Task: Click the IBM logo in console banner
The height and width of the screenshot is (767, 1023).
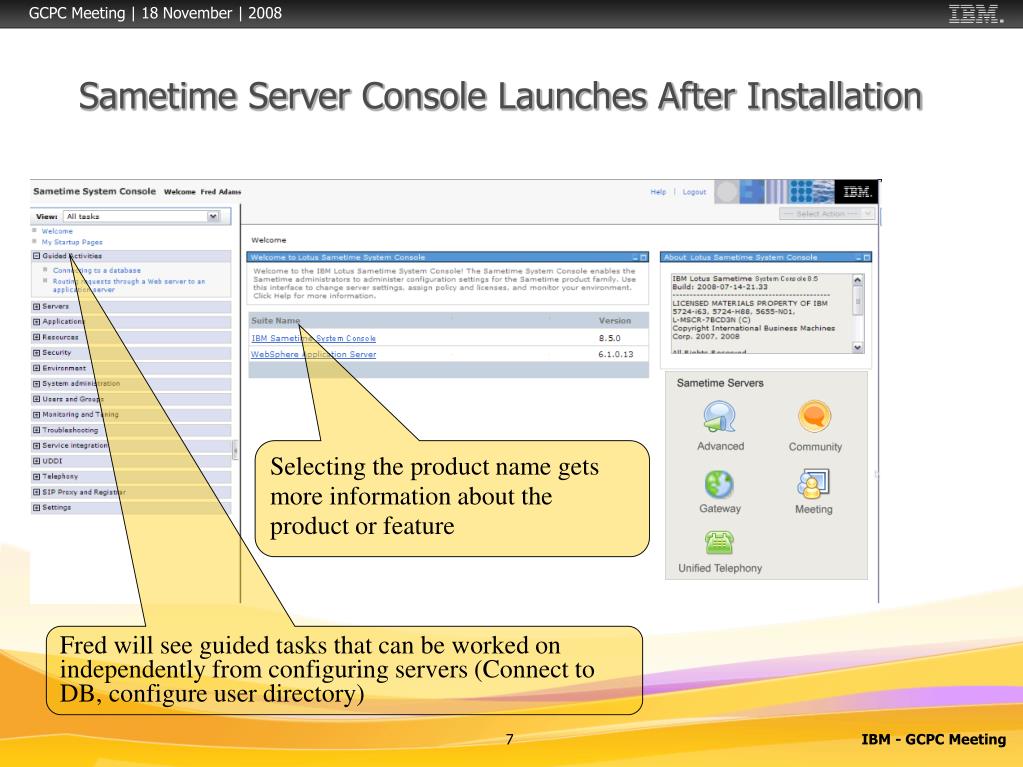Action: click(x=857, y=192)
